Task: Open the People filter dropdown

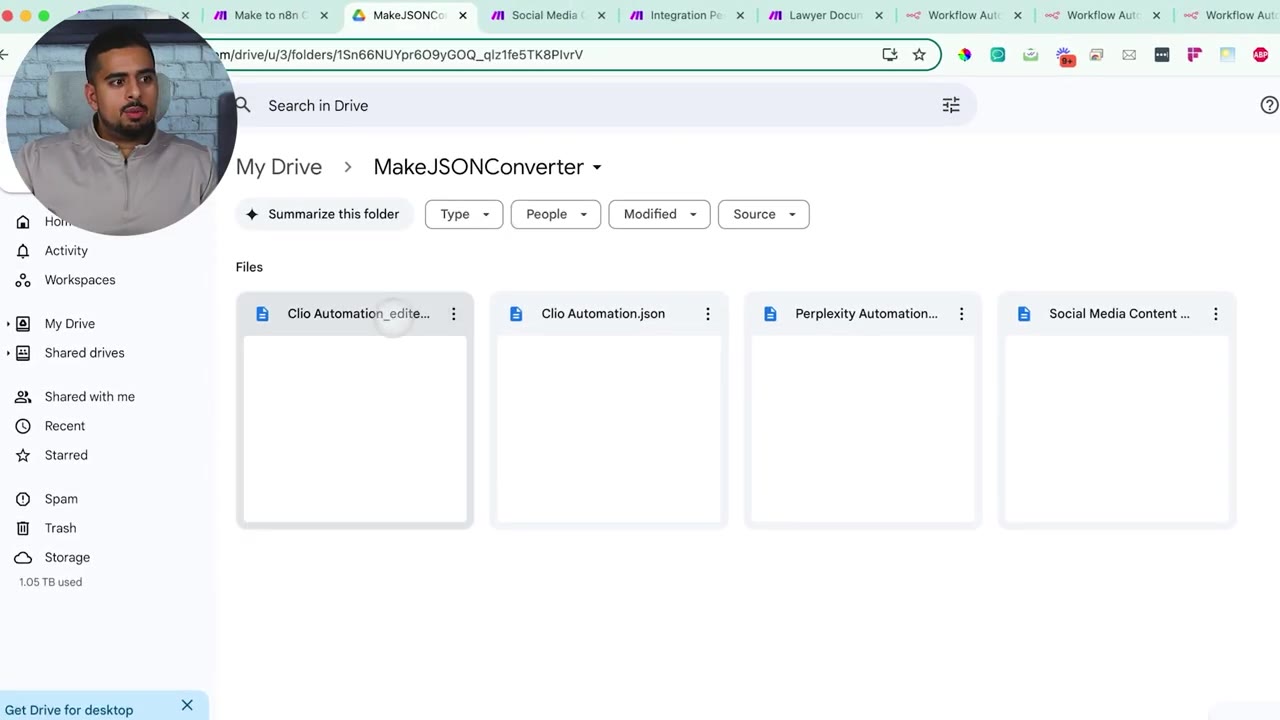Action: (556, 214)
